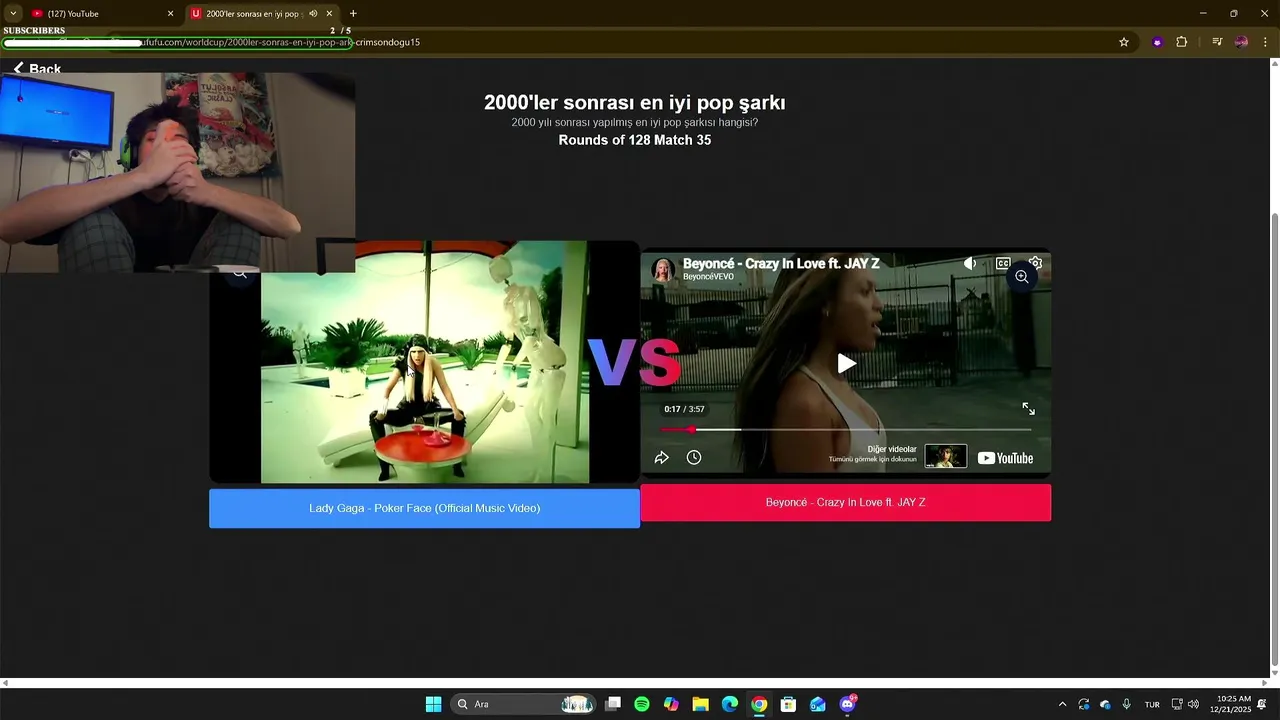Switch the TUR keyboard language

point(1152,704)
